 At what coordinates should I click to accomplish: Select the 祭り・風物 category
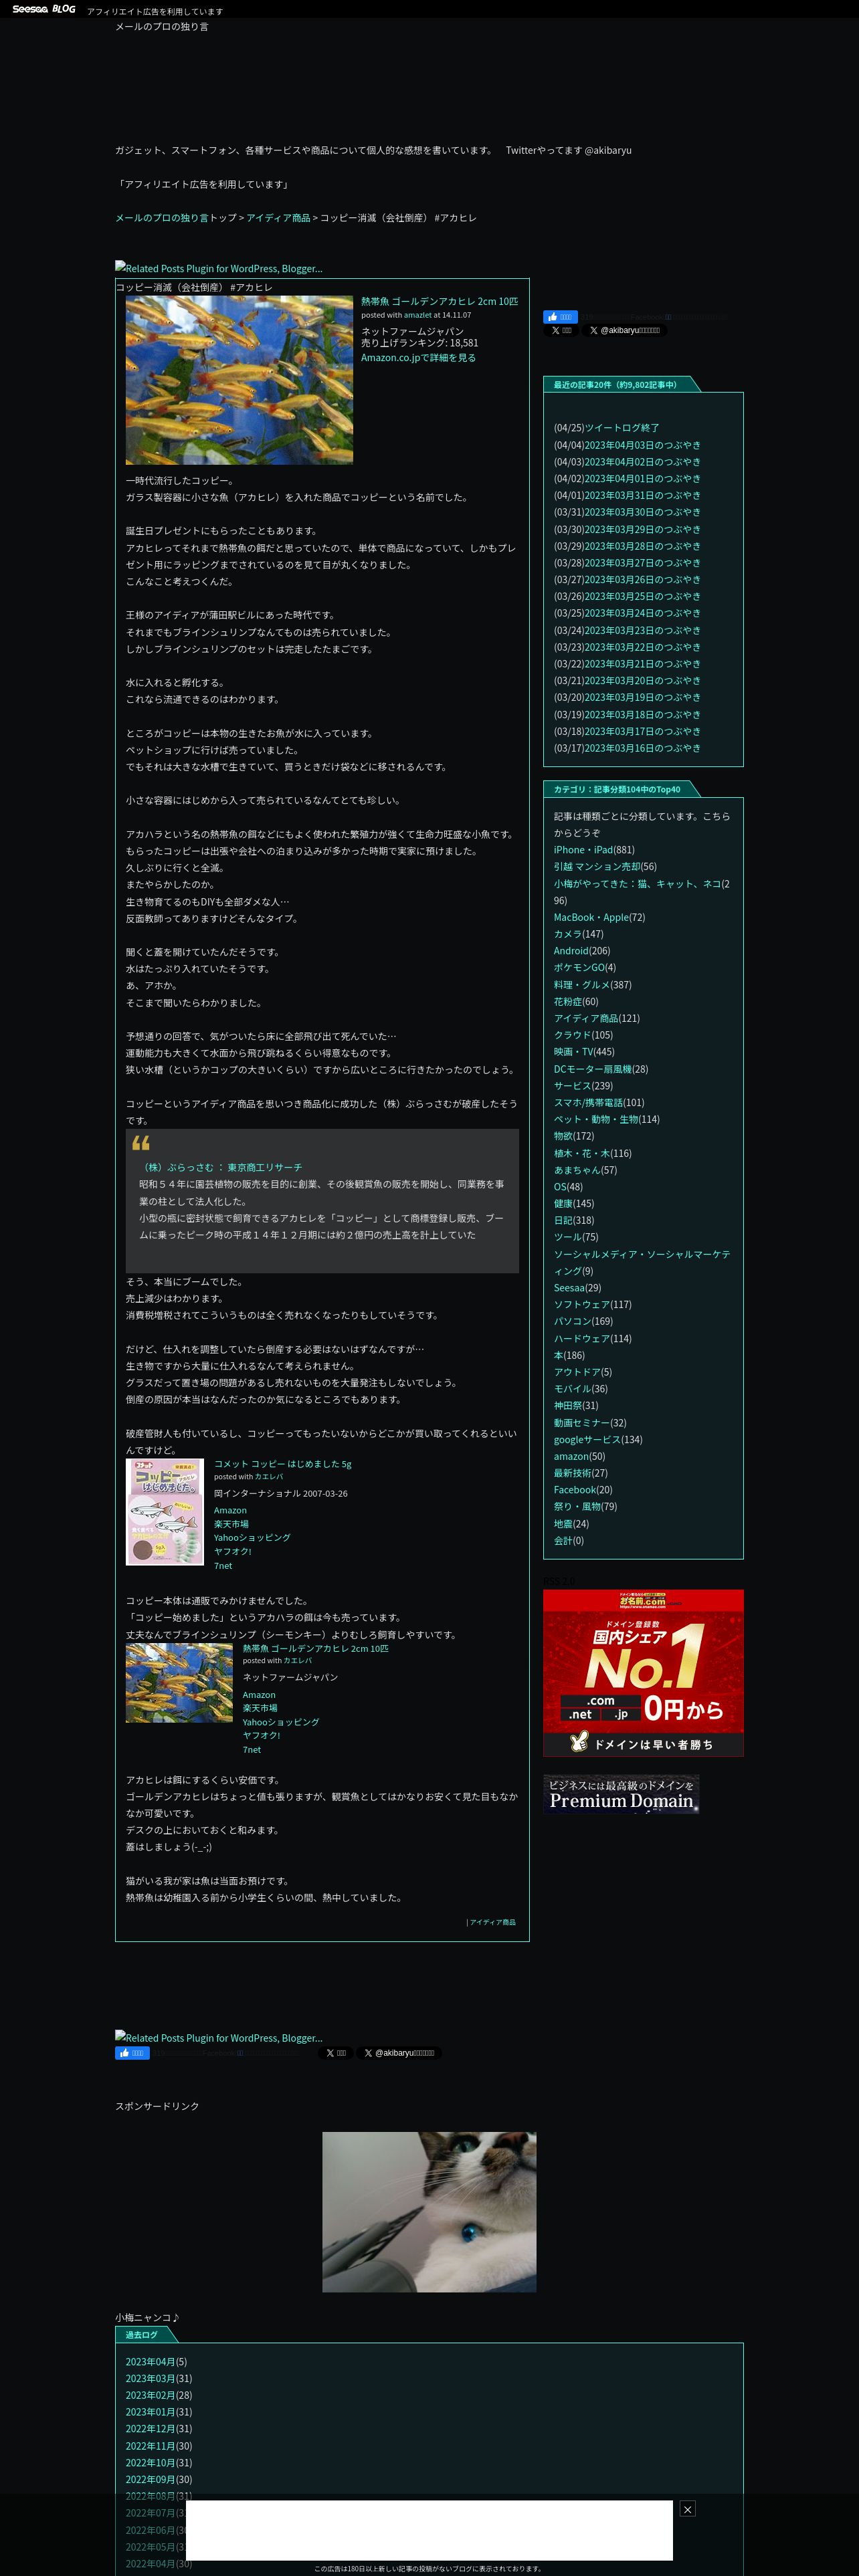tap(577, 1507)
